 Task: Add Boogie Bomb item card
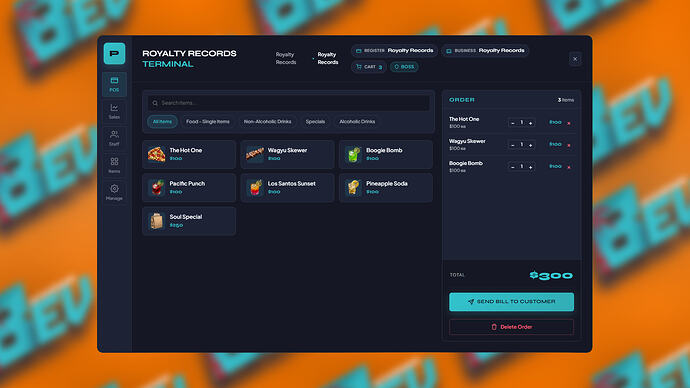385,154
